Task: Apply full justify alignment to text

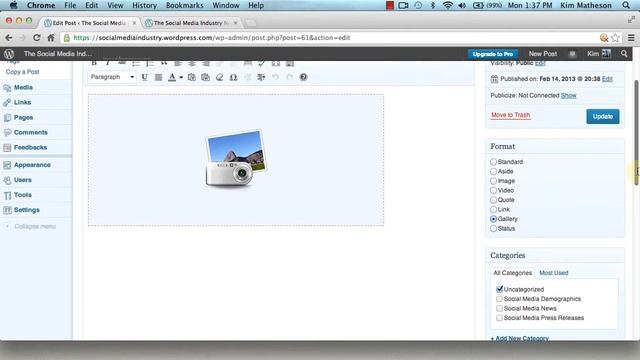Action: tap(158, 77)
